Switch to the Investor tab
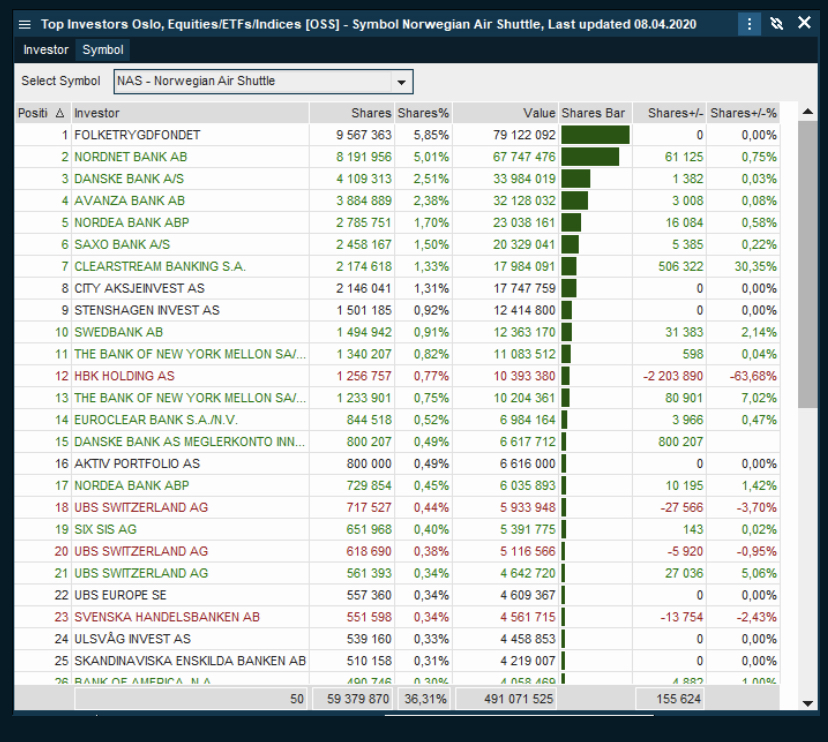This screenshot has height=742, width=828. point(46,50)
